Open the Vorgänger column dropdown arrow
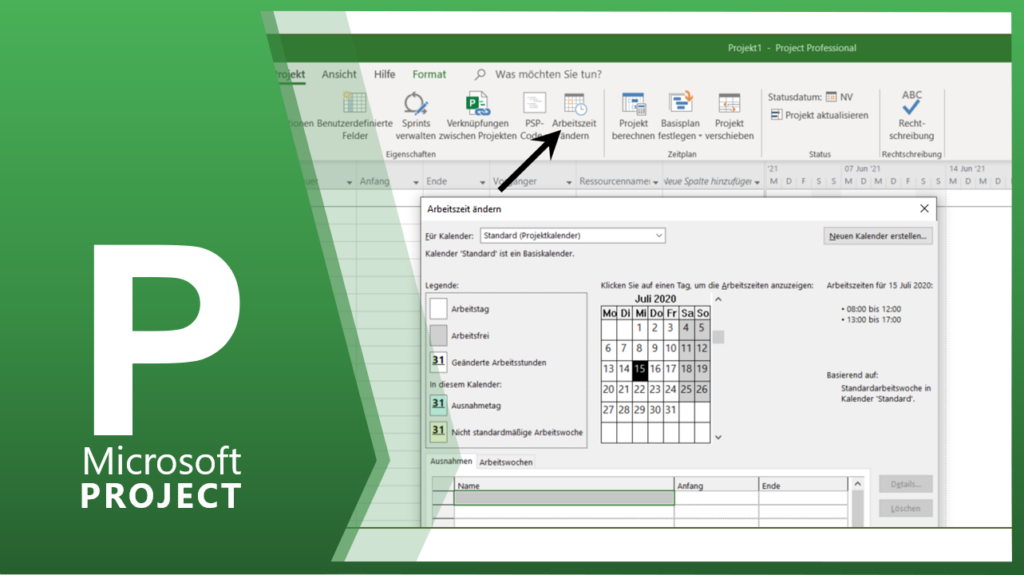1024x575 pixels. [568, 182]
